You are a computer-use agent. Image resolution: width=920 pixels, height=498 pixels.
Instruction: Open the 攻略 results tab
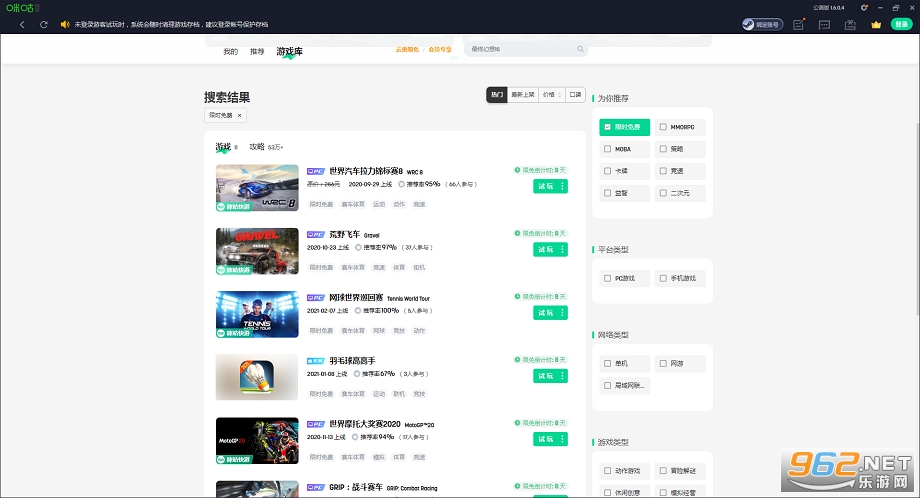coord(266,147)
